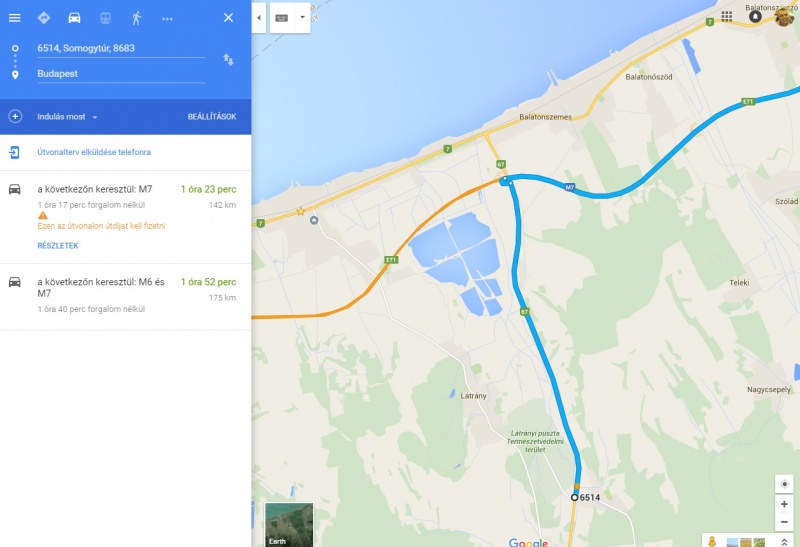This screenshot has width=800, height=547.
Task: Select walking travel mode
Action: [x=136, y=18]
